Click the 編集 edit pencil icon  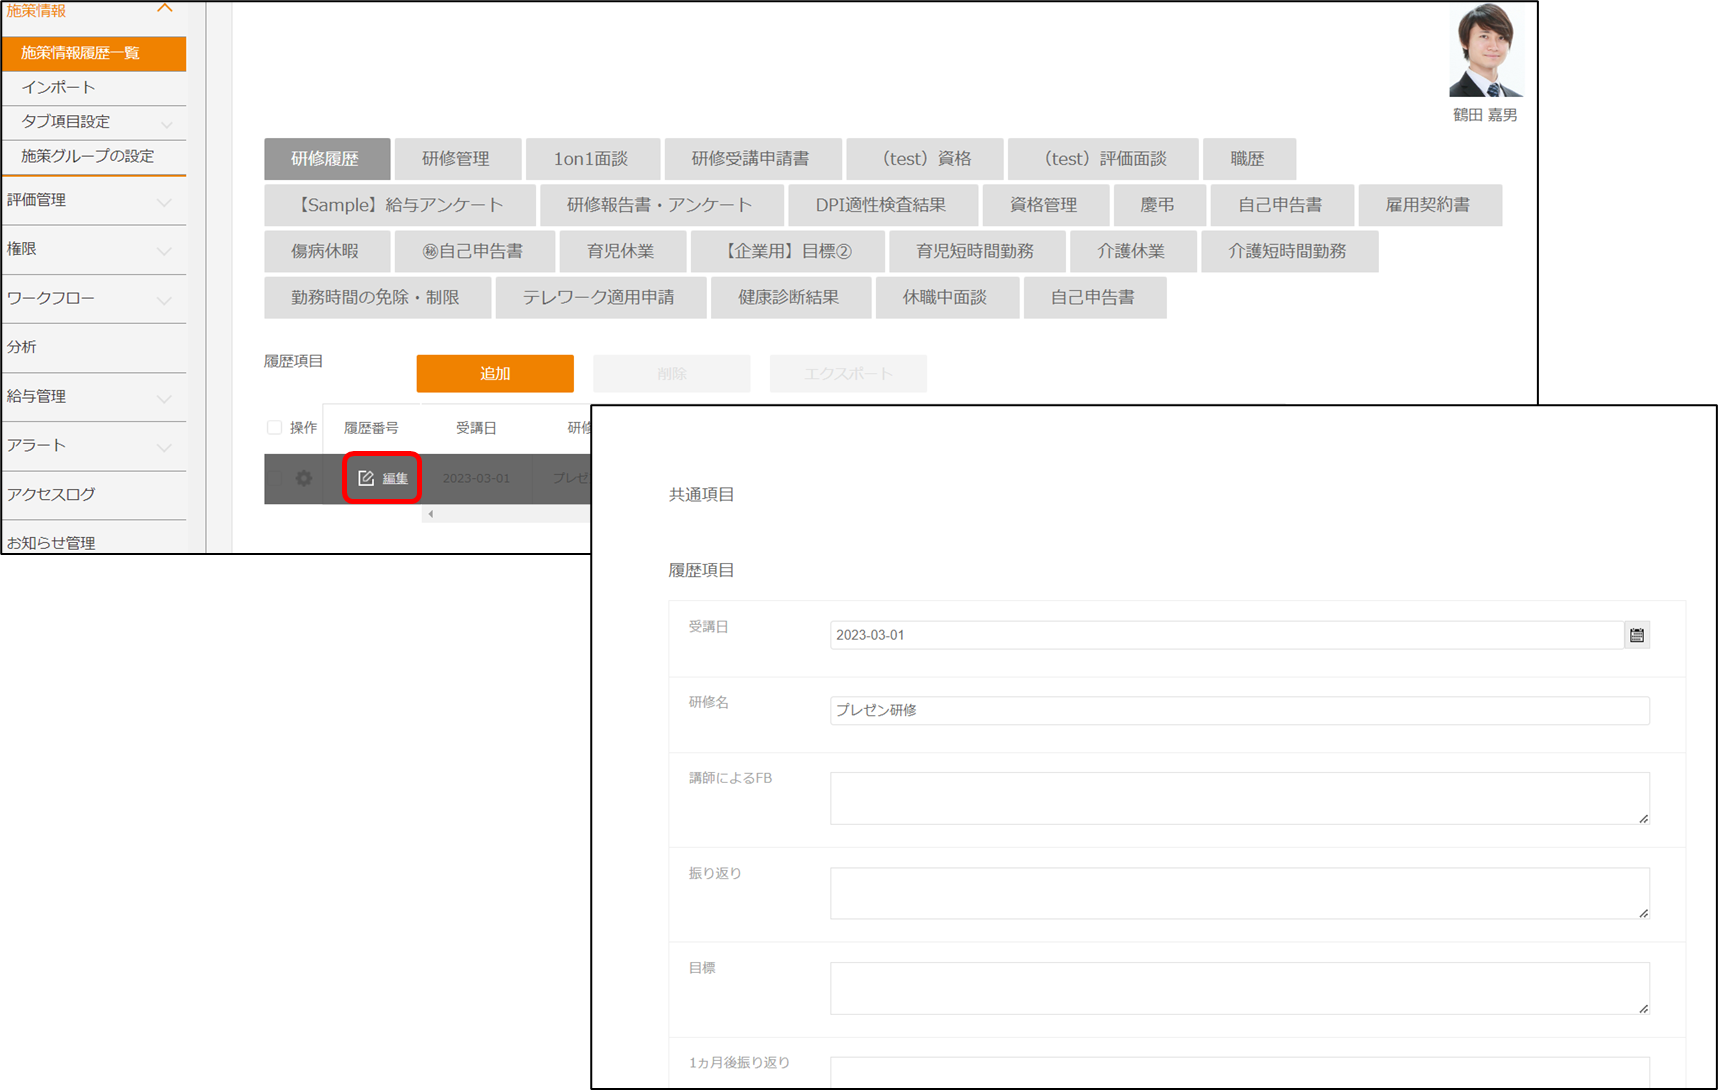coord(366,479)
